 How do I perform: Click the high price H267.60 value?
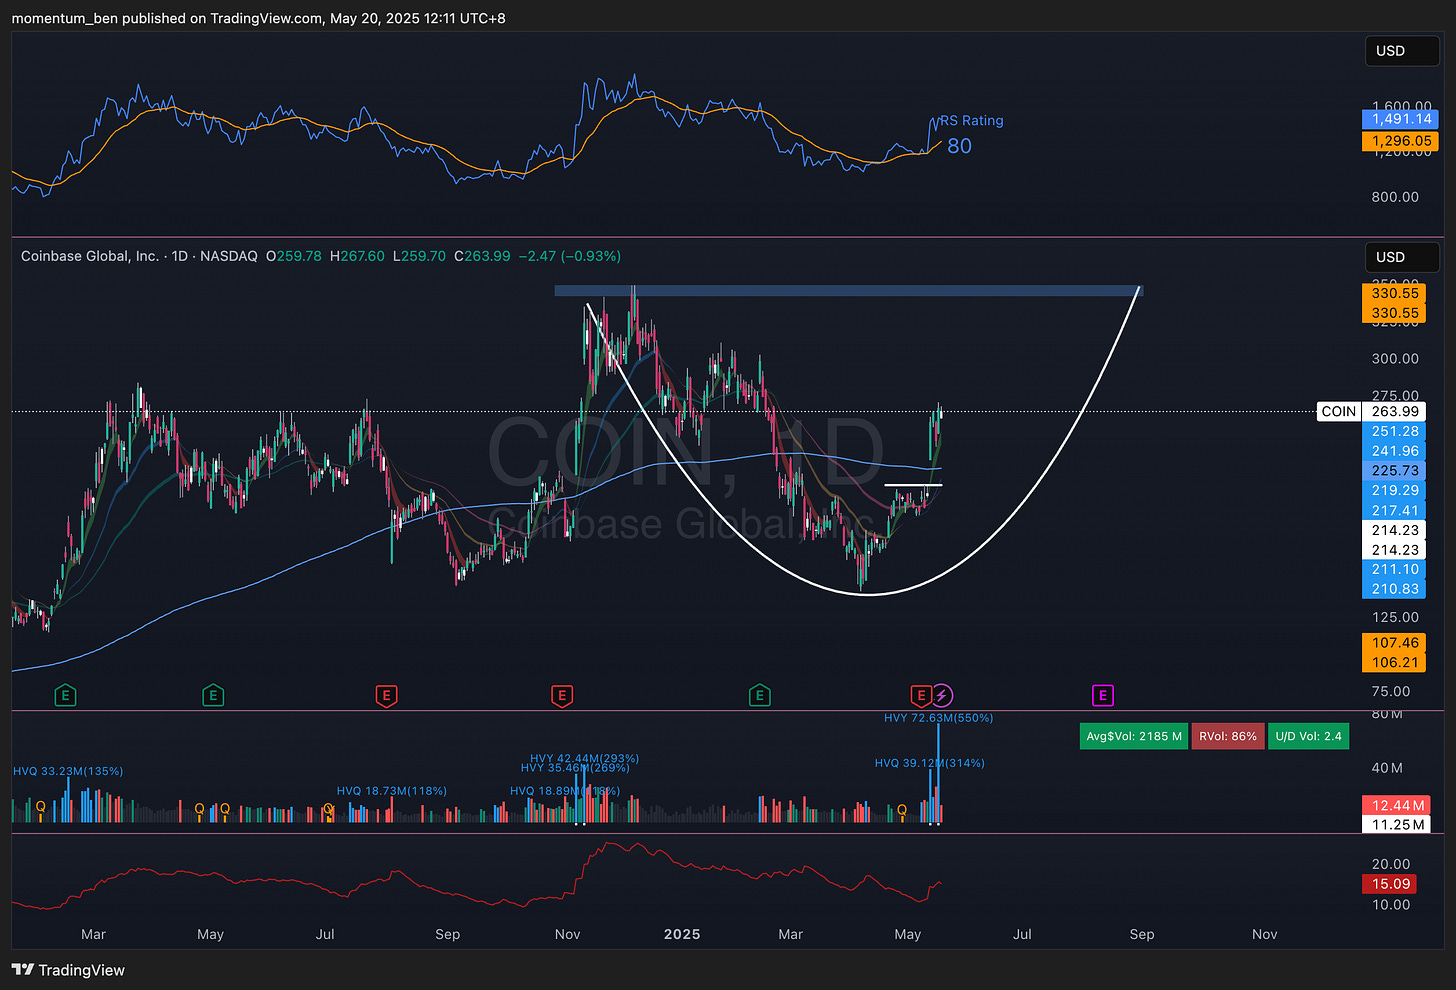coord(357,256)
